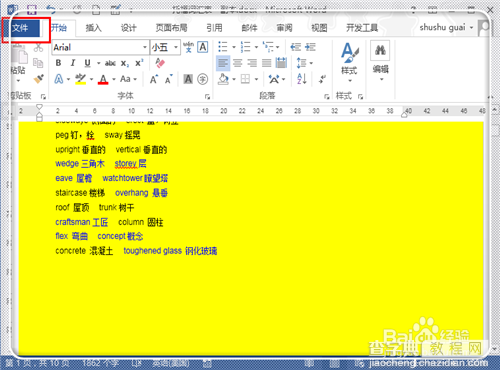Apply the yellow text highlight color

(80, 79)
